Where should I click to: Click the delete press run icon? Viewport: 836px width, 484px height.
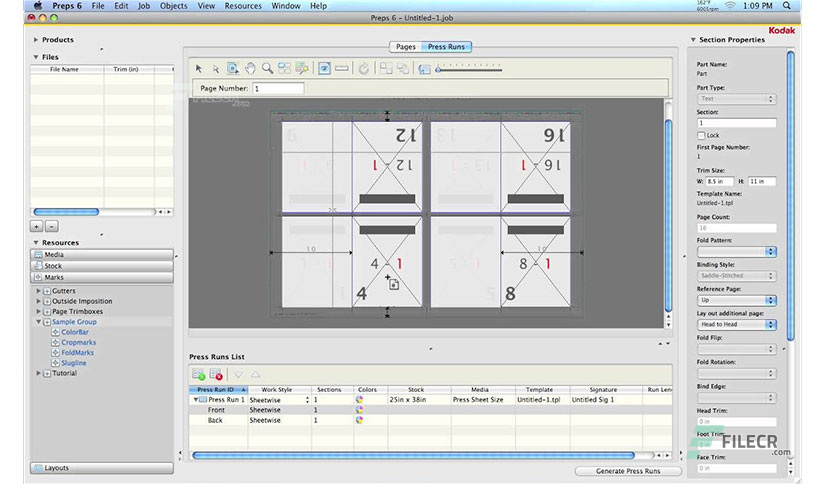(216, 373)
